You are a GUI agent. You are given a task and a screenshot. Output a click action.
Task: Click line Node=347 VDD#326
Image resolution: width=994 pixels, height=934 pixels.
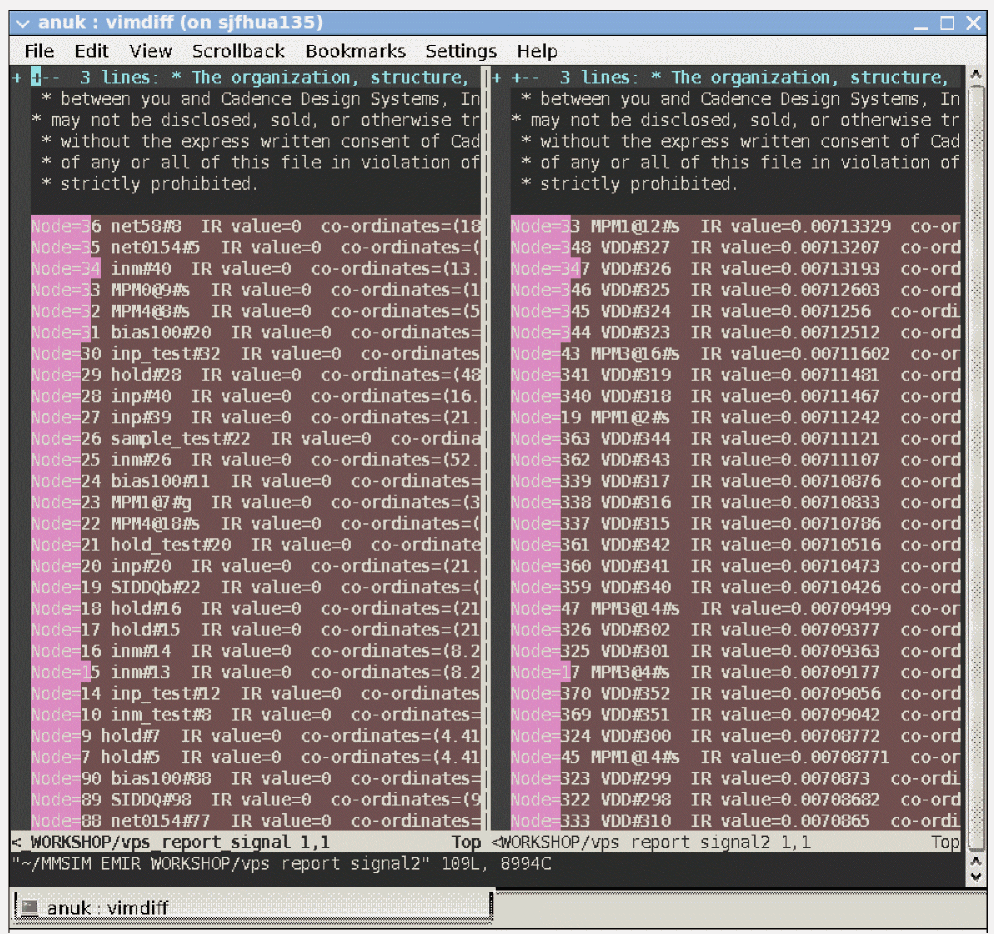pos(736,269)
